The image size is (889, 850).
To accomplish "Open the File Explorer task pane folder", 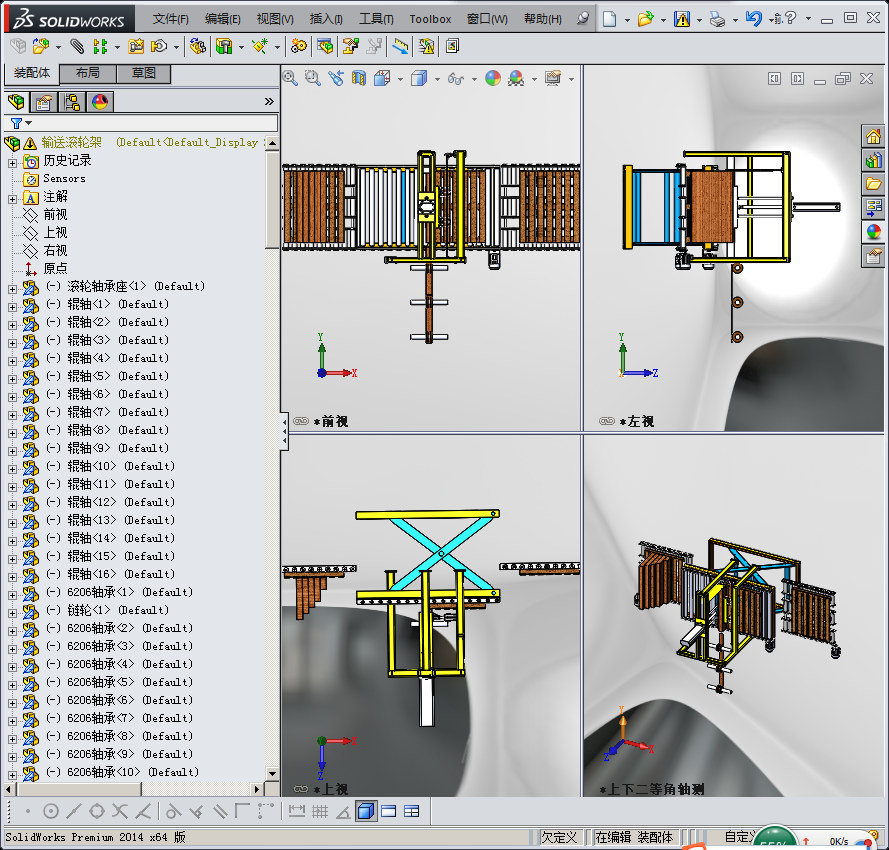I will tap(873, 184).
